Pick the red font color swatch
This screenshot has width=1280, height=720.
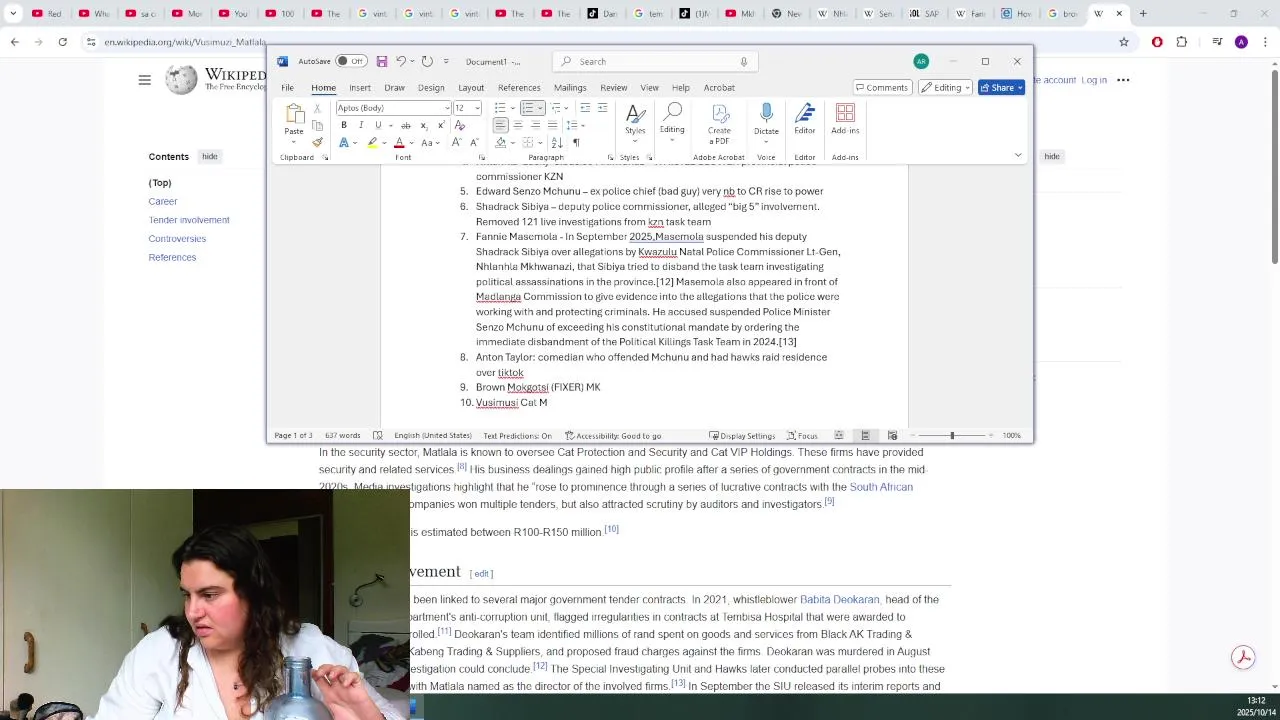tap(399, 142)
